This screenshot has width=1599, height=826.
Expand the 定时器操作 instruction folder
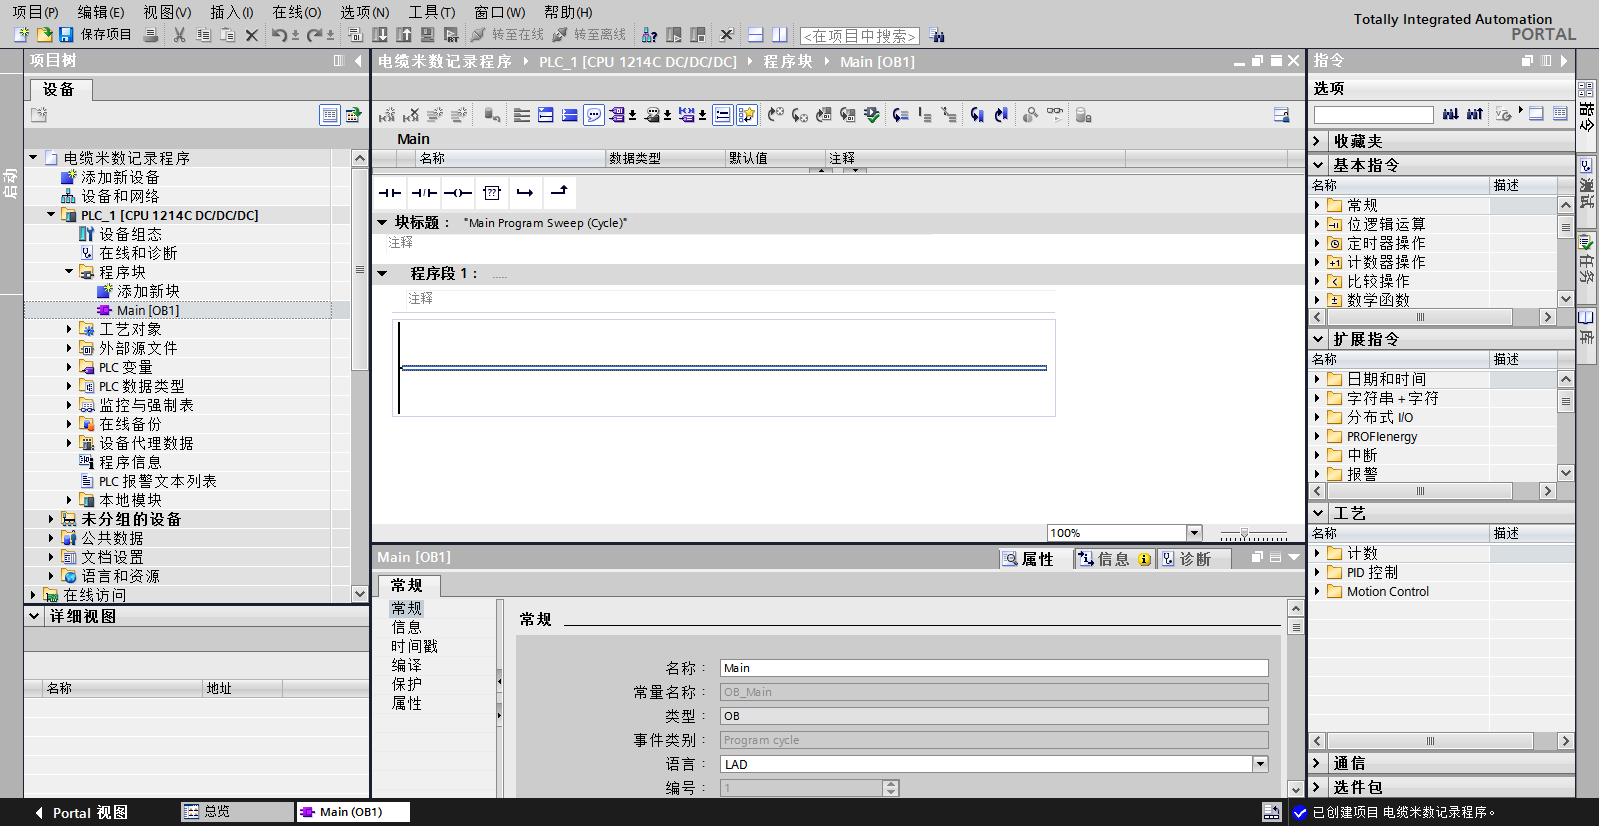click(x=1317, y=243)
